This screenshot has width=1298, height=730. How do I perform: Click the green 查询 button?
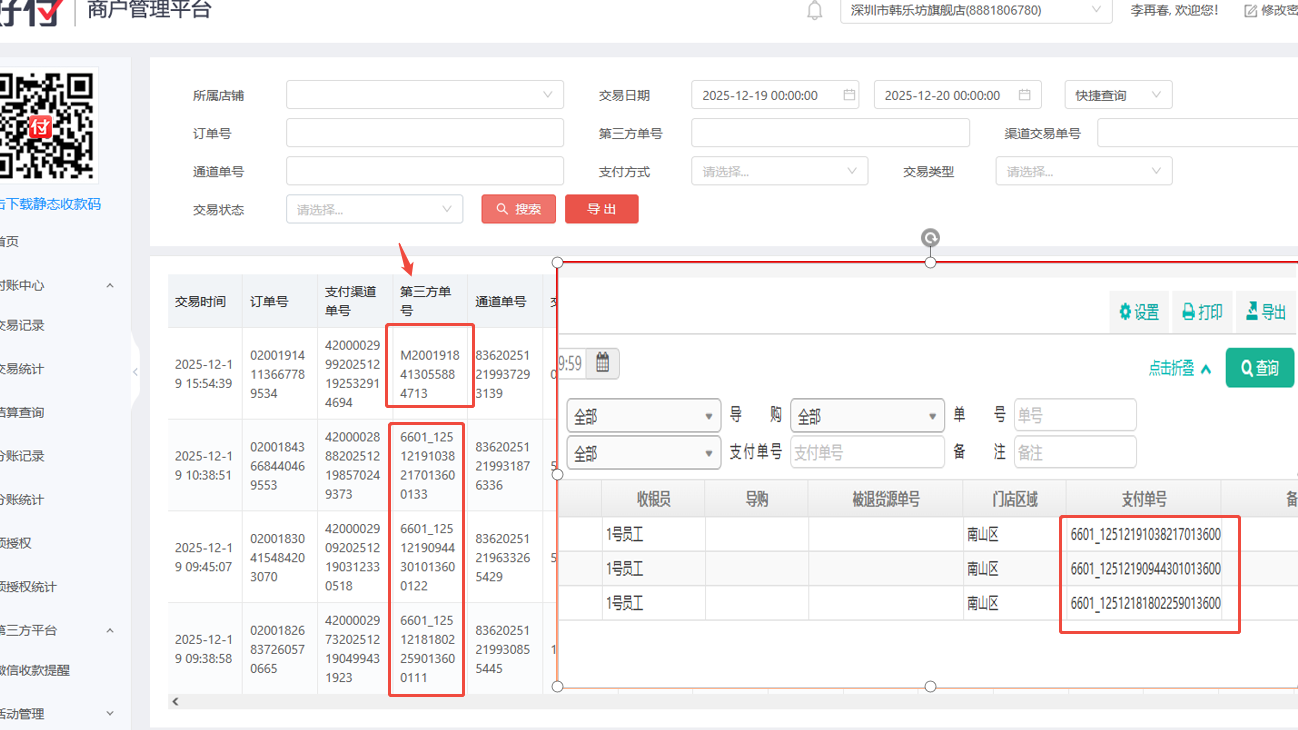pyautogui.click(x=1259, y=368)
